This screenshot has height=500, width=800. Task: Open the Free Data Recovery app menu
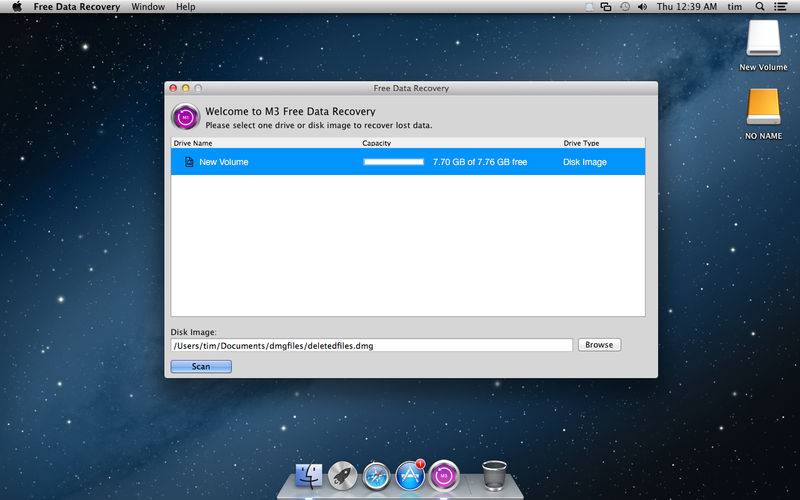pos(77,7)
